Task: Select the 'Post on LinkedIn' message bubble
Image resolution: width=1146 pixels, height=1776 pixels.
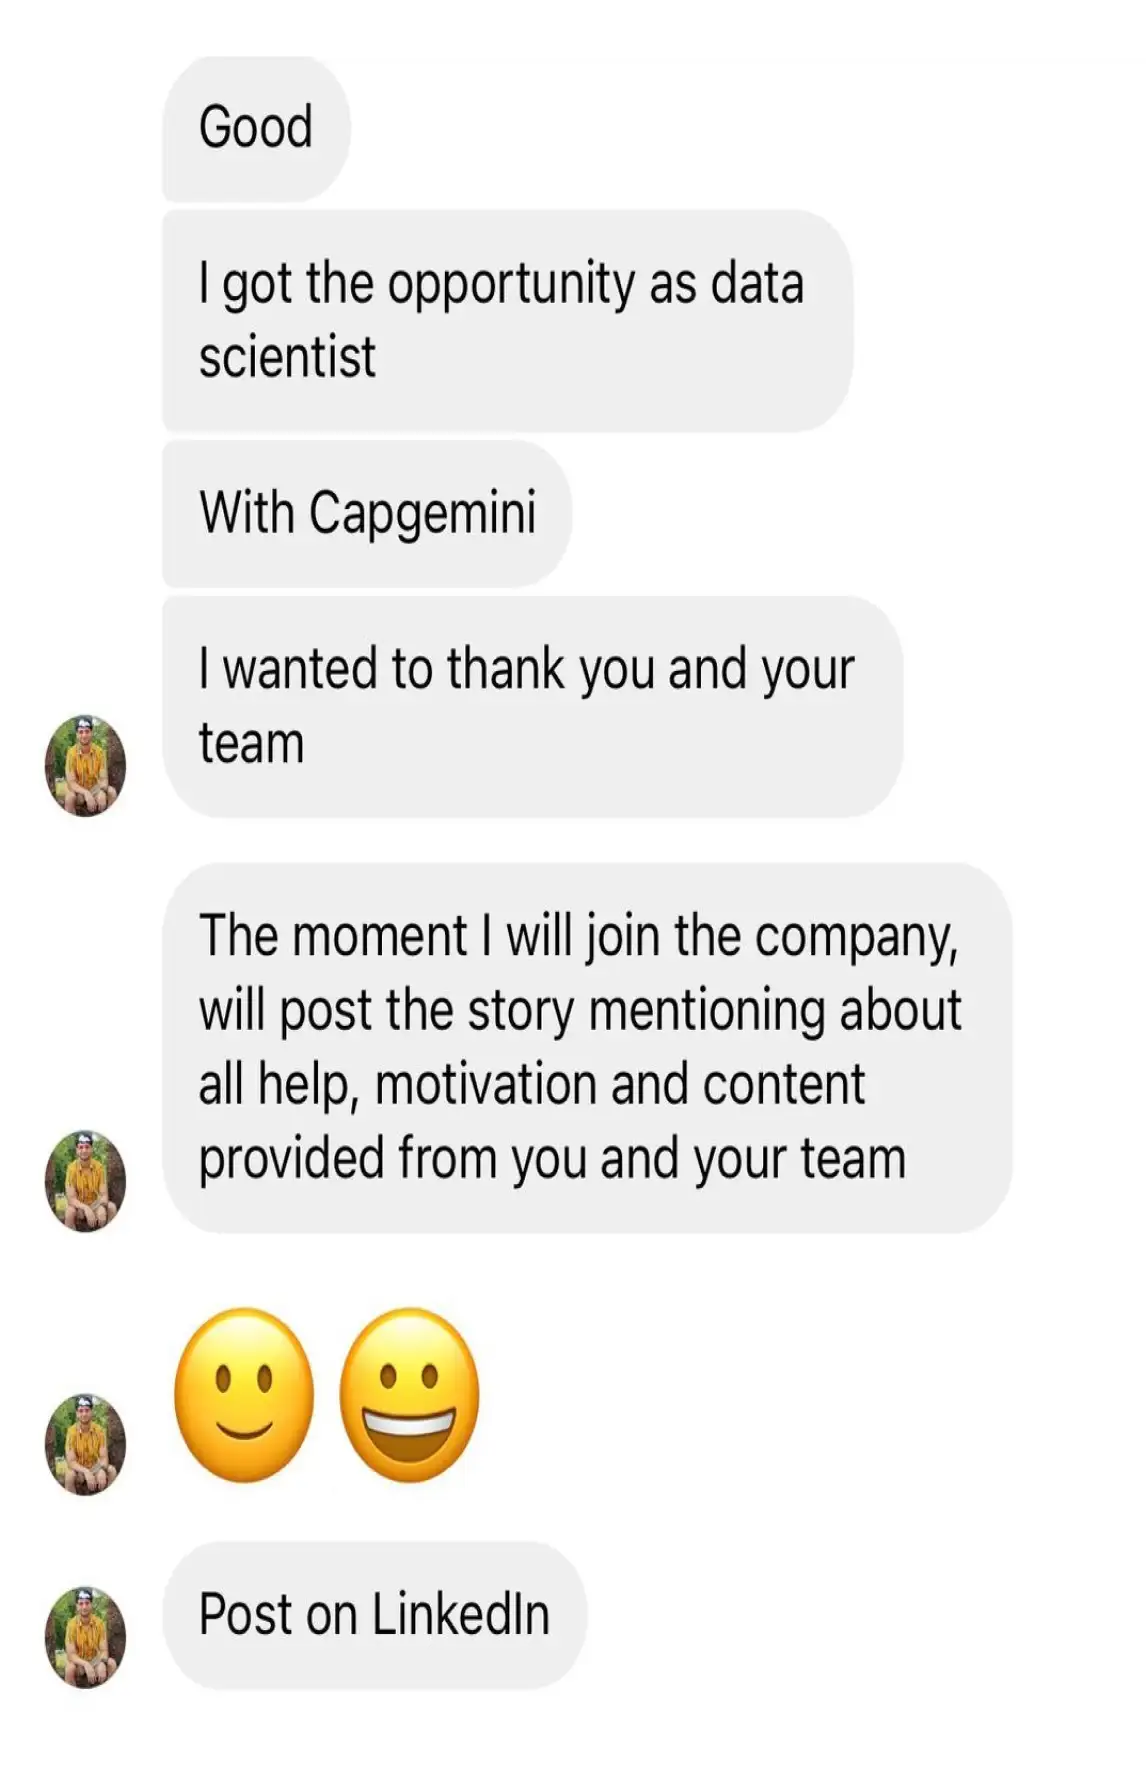Action: click(x=374, y=1614)
